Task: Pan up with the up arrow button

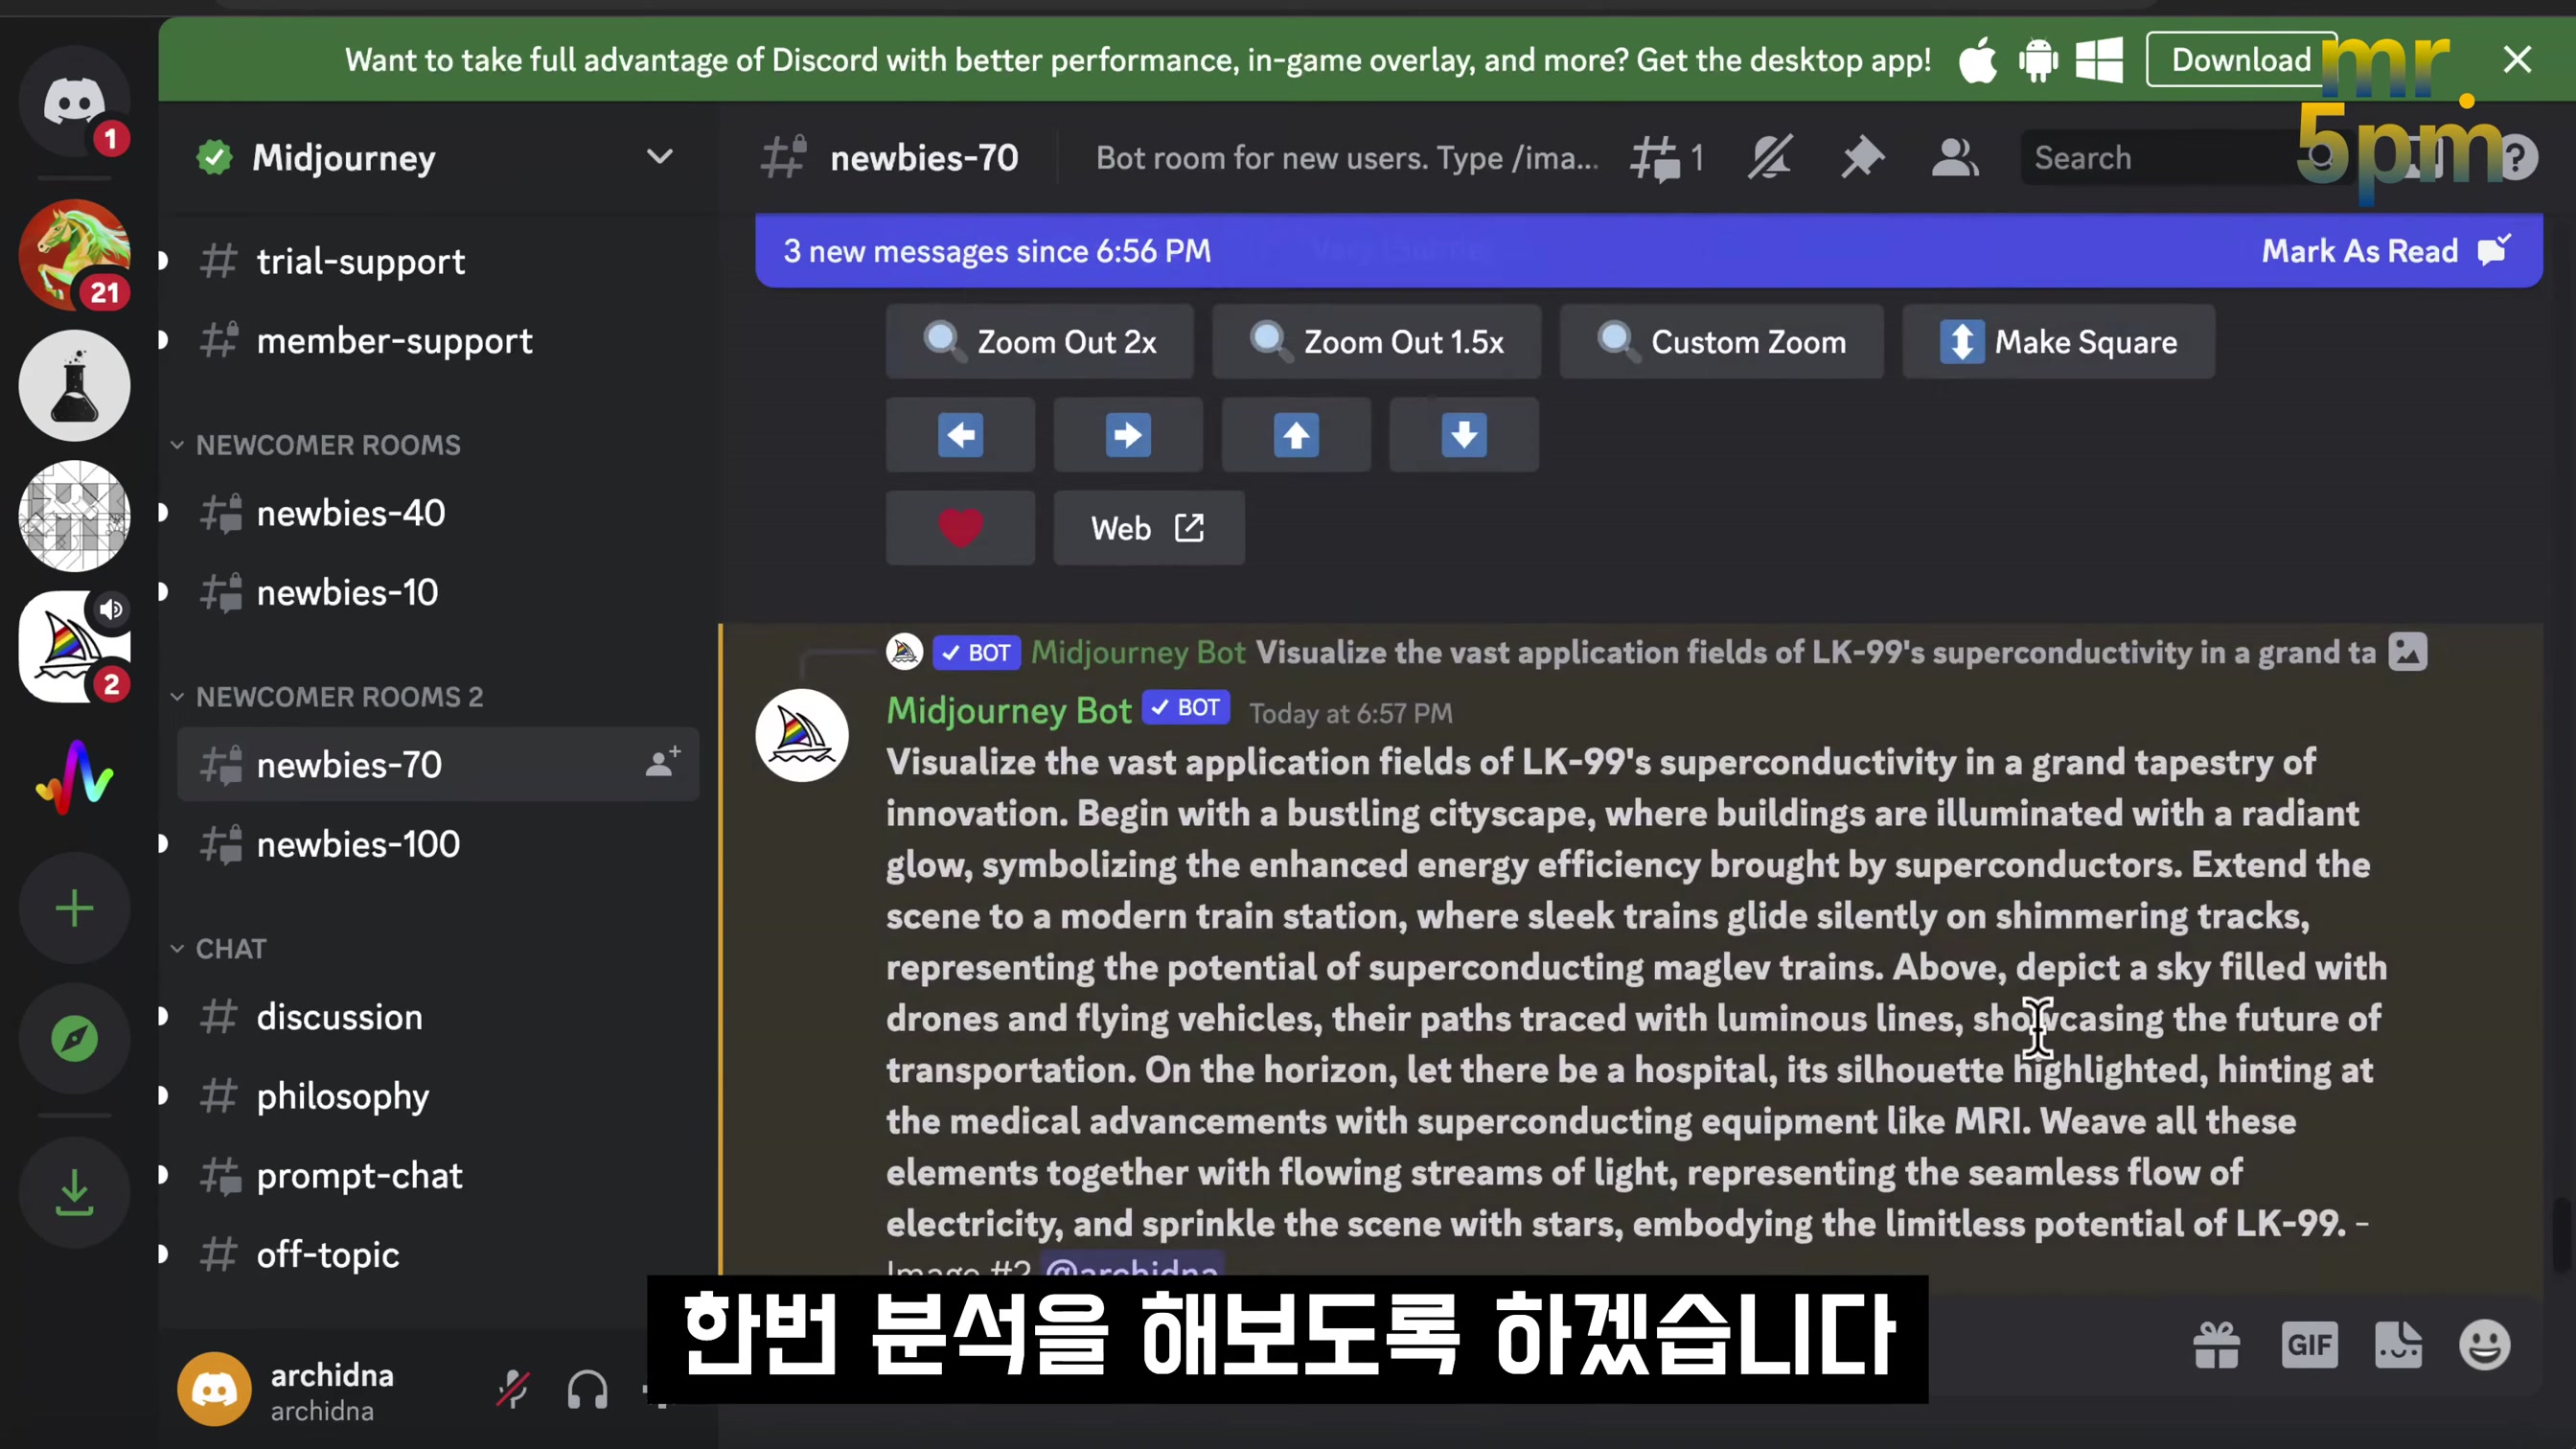Action: (1296, 435)
